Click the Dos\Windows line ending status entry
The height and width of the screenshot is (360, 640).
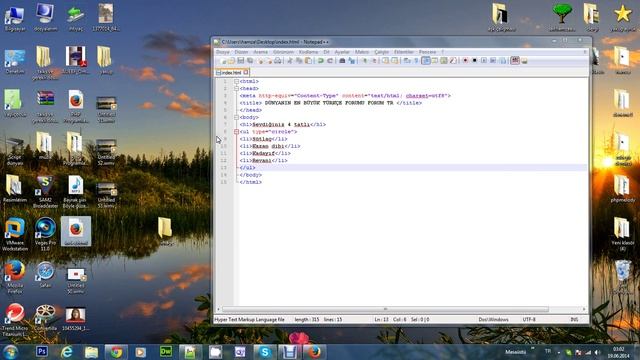click(x=493, y=320)
